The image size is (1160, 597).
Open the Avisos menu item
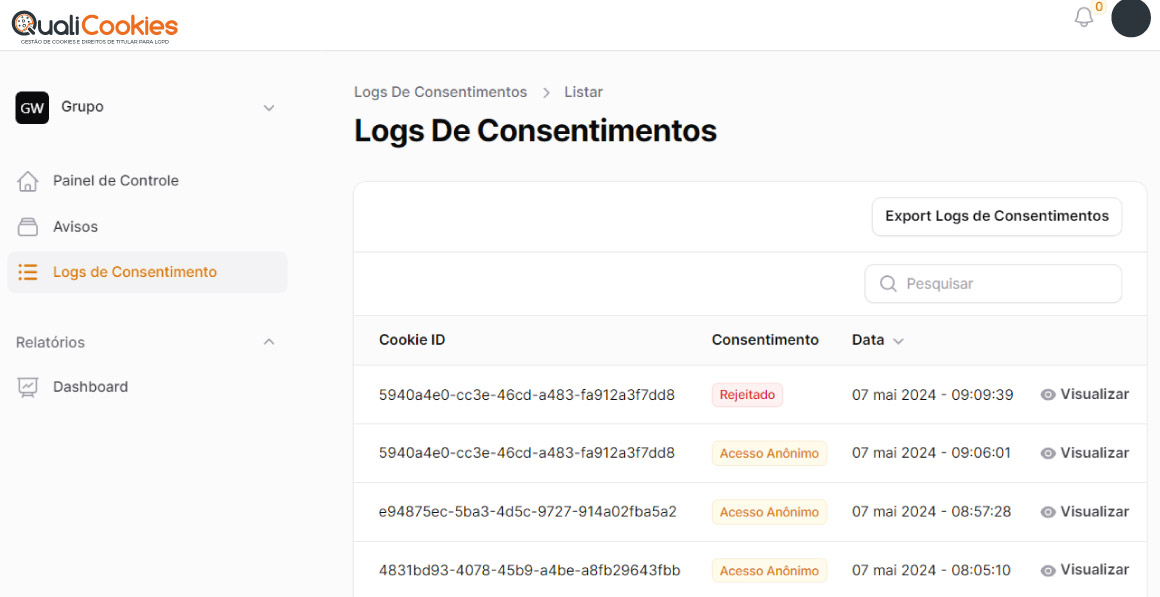tap(75, 227)
